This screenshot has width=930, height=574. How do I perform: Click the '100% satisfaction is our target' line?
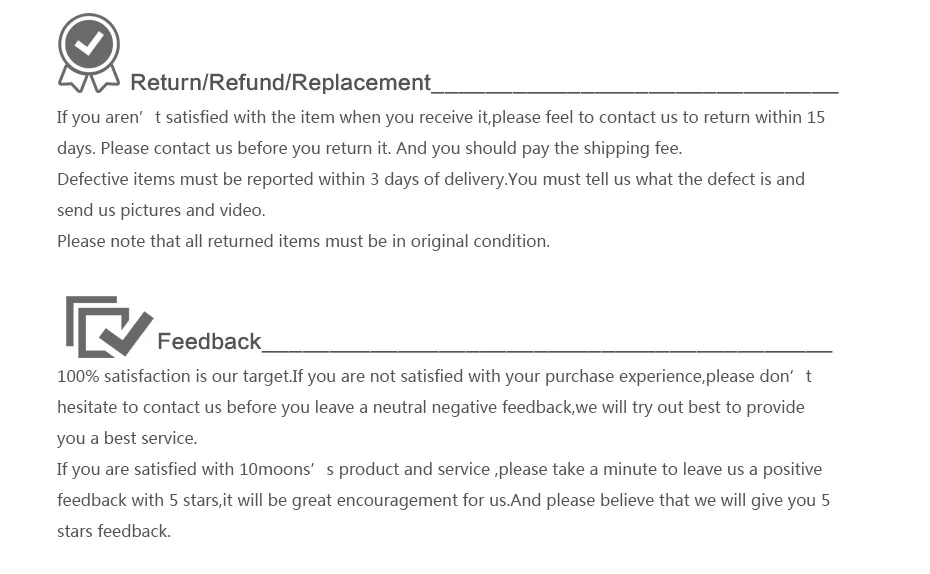(434, 377)
